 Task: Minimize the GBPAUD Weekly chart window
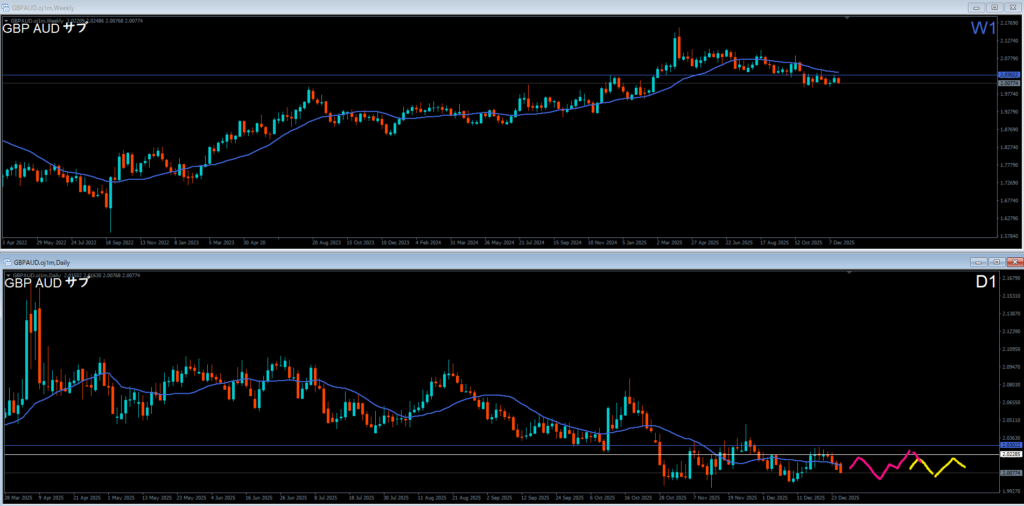point(978,7)
